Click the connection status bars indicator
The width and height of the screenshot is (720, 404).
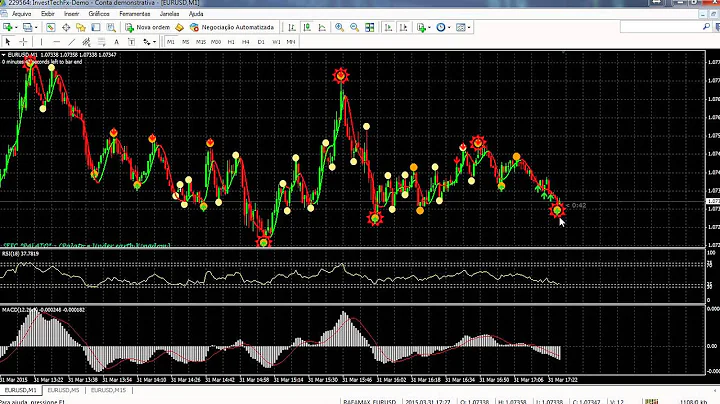[651, 402]
